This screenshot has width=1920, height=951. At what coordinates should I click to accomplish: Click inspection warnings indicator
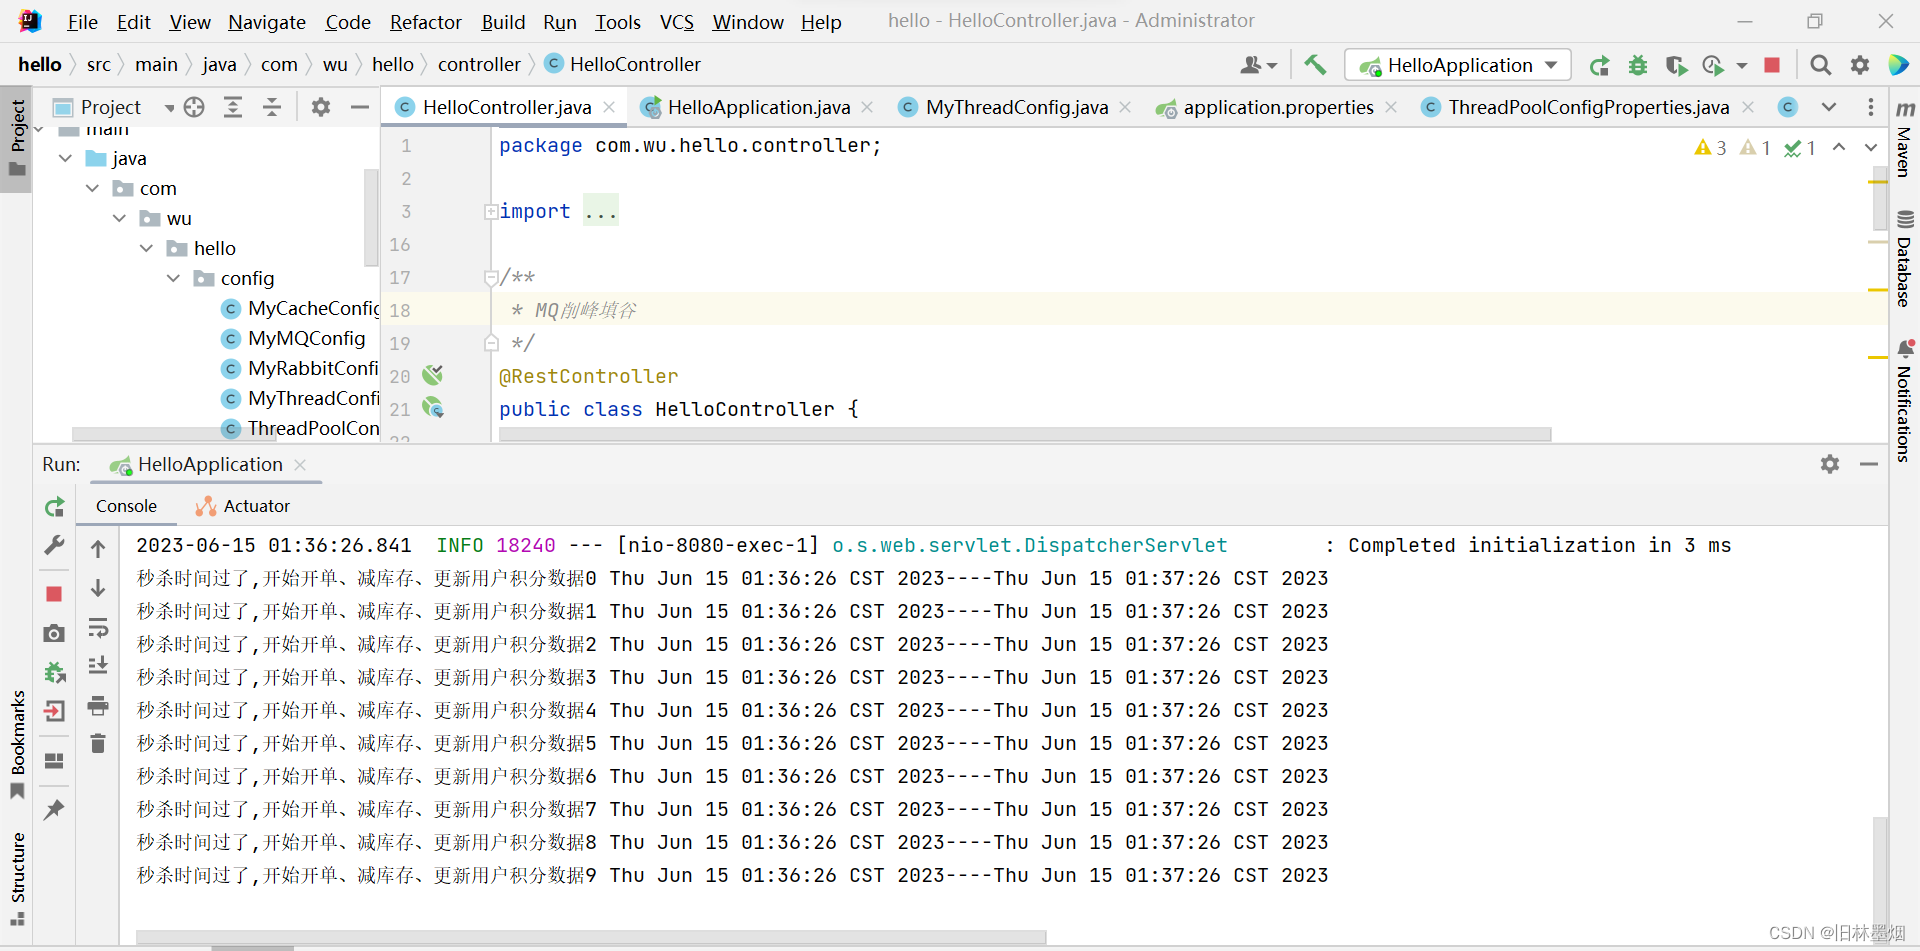click(1755, 147)
